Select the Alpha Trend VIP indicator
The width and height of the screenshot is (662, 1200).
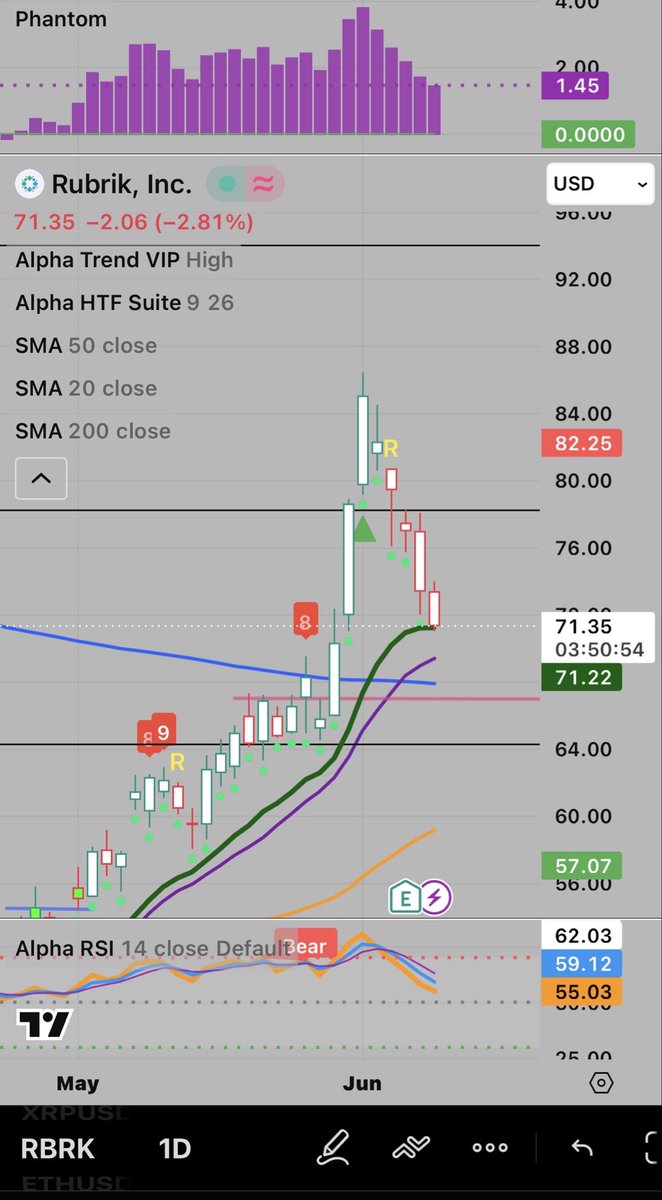[x=124, y=260]
